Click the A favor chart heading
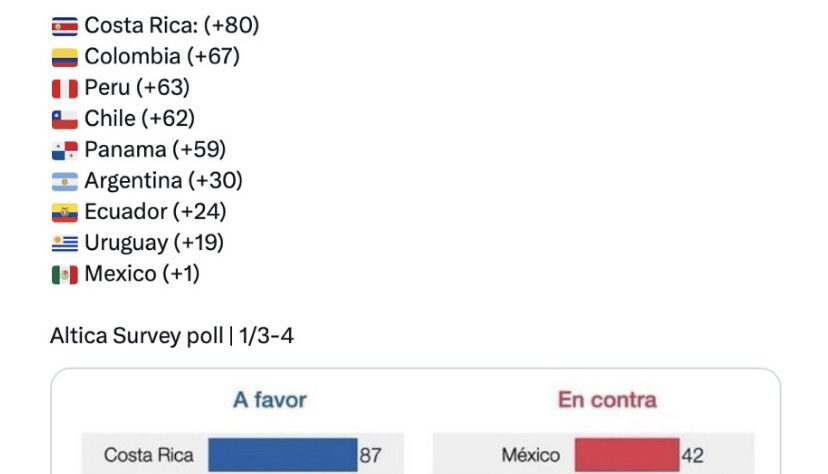Screen dimensions: 828x474 269,400
